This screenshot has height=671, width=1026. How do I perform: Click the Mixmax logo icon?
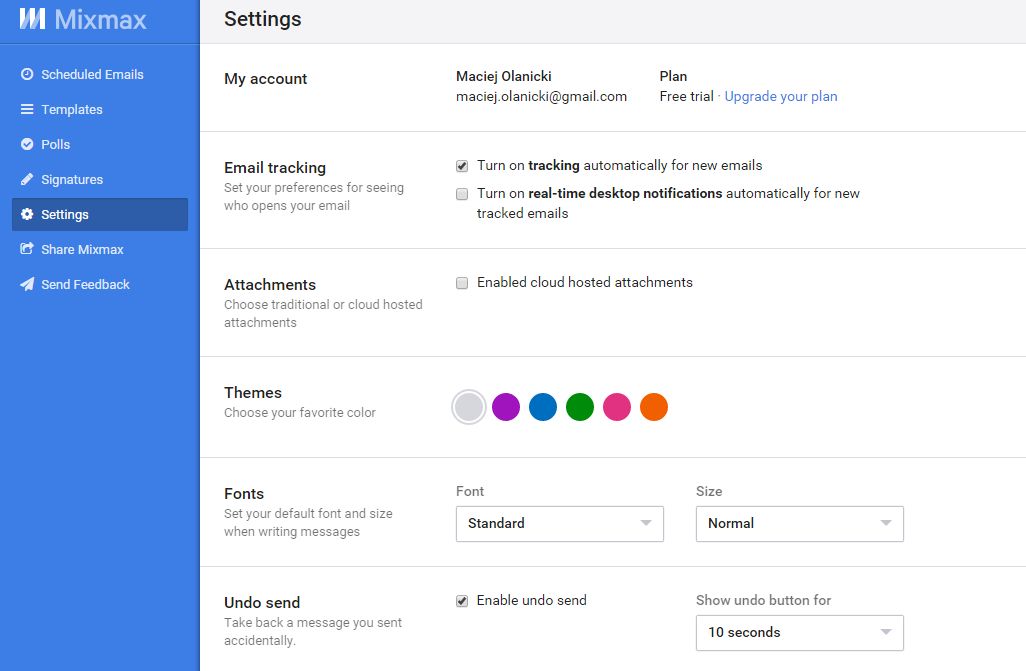tap(33, 19)
